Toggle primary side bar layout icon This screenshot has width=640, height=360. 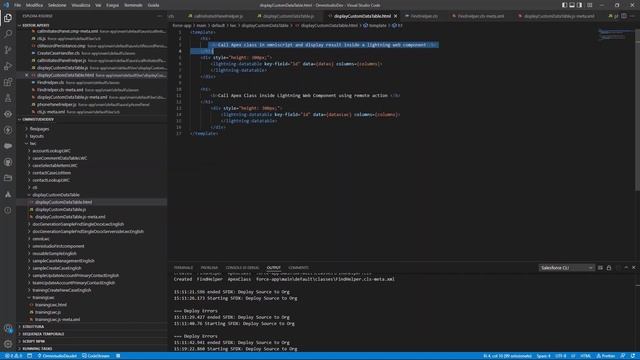[x=564, y=5]
